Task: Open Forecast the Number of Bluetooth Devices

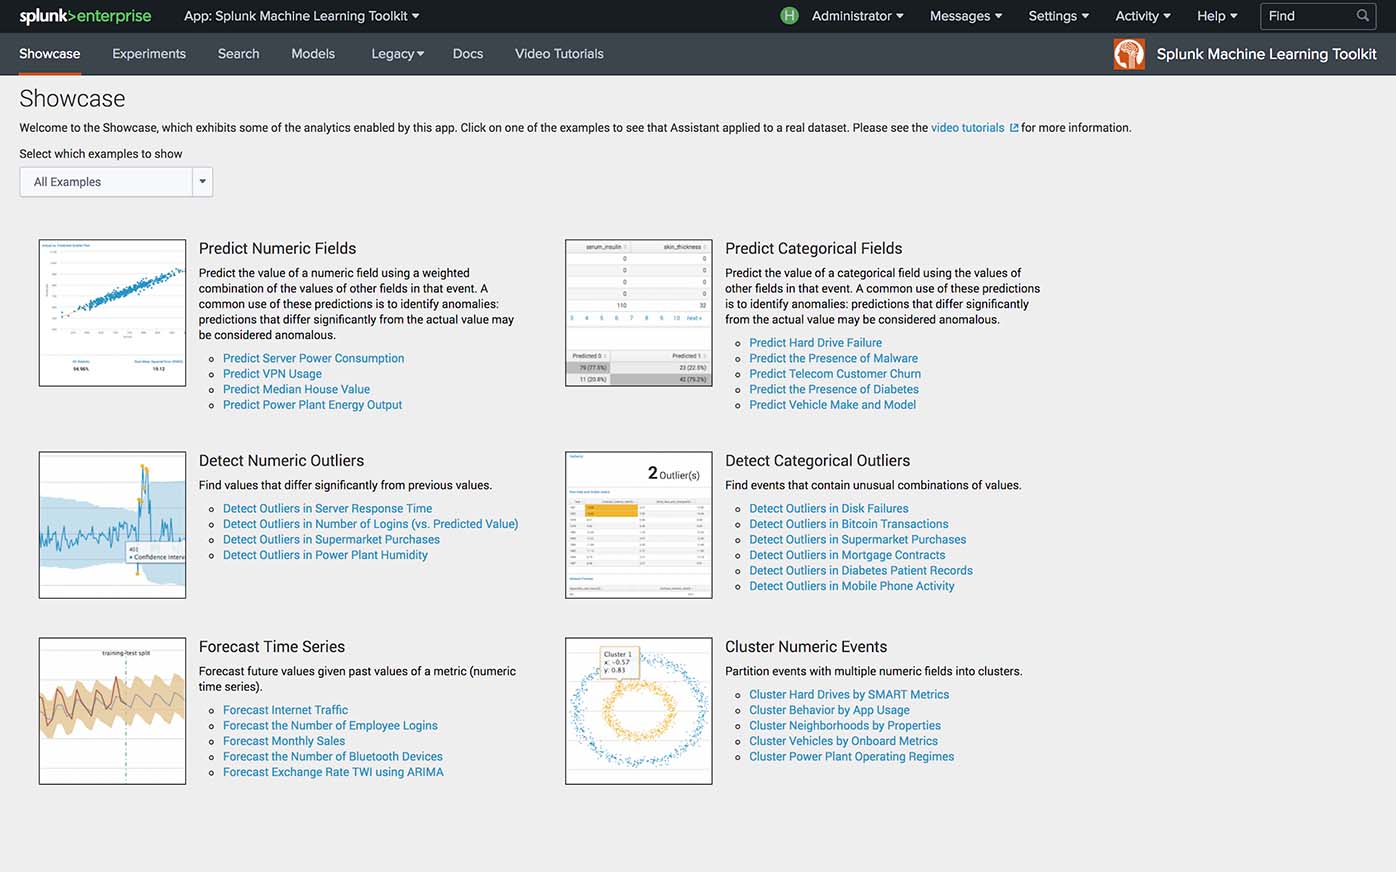Action: click(332, 757)
